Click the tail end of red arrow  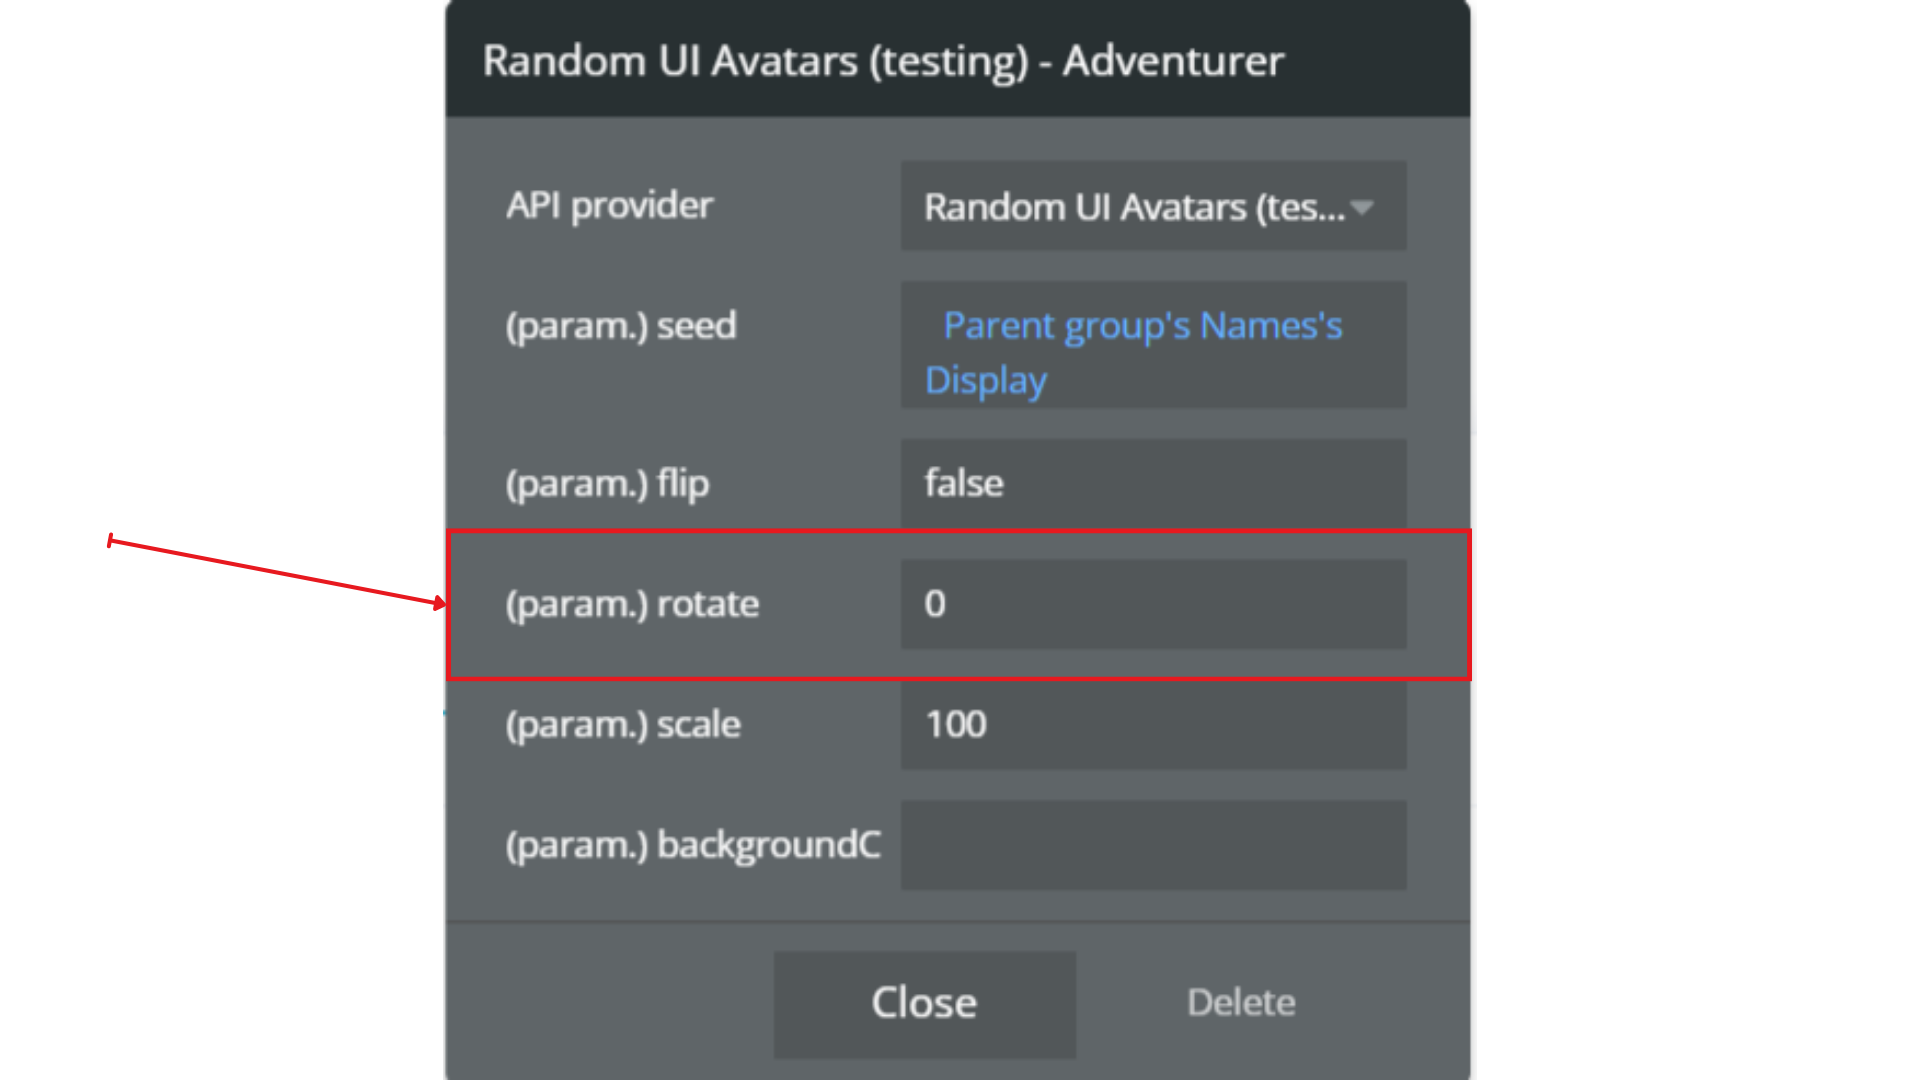[x=111, y=541]
